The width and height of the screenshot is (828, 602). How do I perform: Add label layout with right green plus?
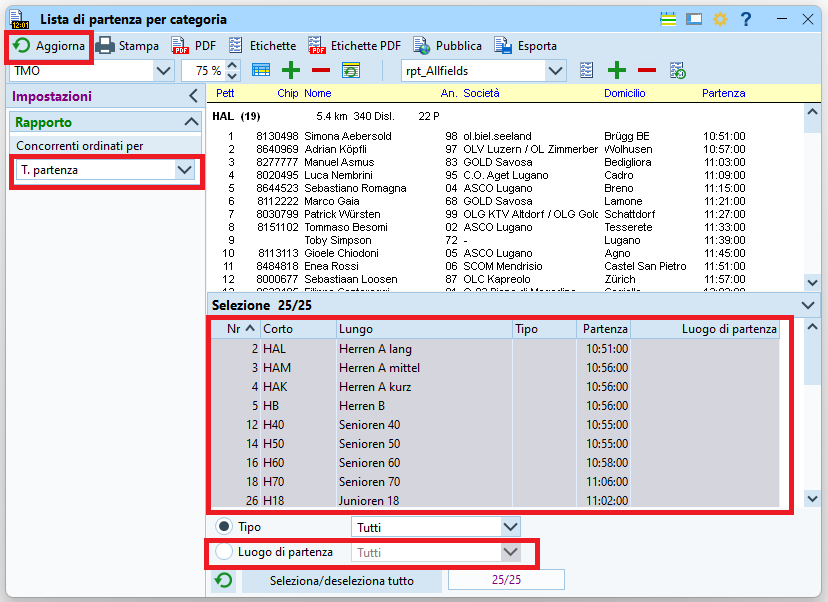(617, 70)
